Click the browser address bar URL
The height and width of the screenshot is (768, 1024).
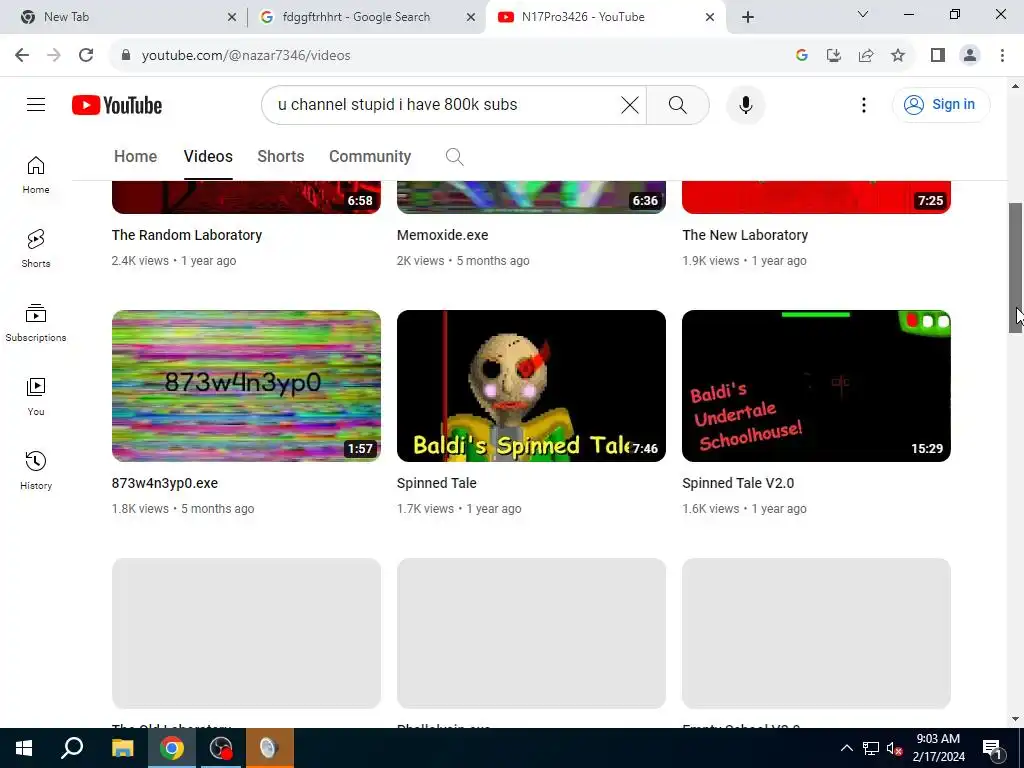[x=246, y=56]
